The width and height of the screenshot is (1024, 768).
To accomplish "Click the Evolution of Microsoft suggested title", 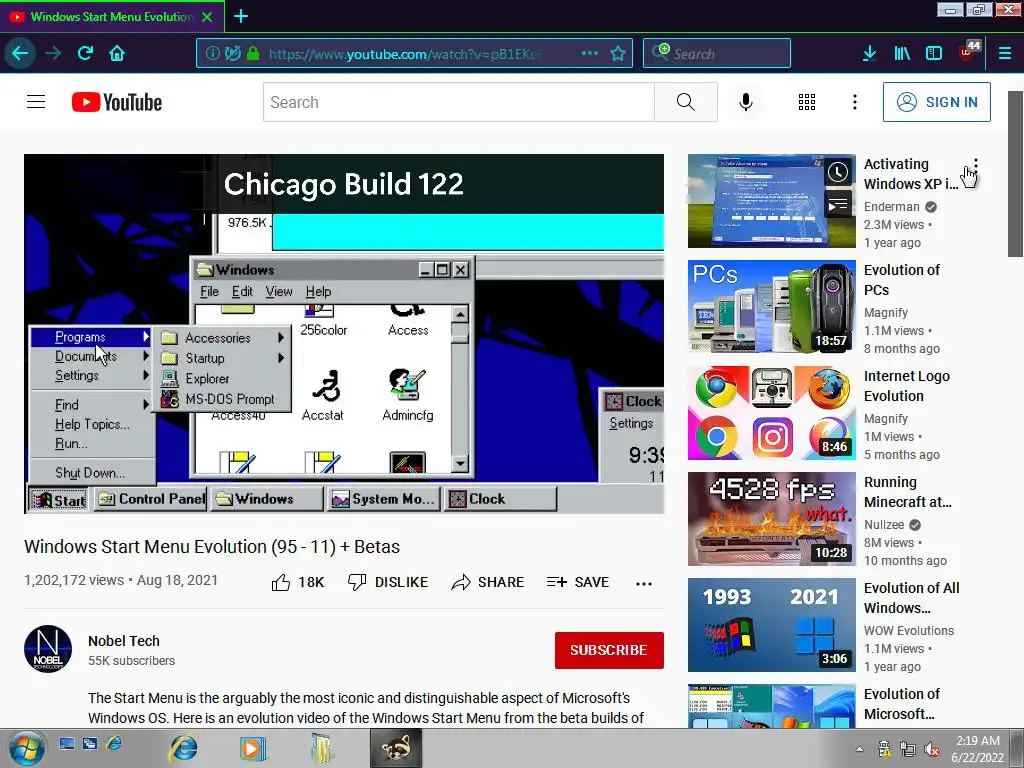I will click(901, 703).
